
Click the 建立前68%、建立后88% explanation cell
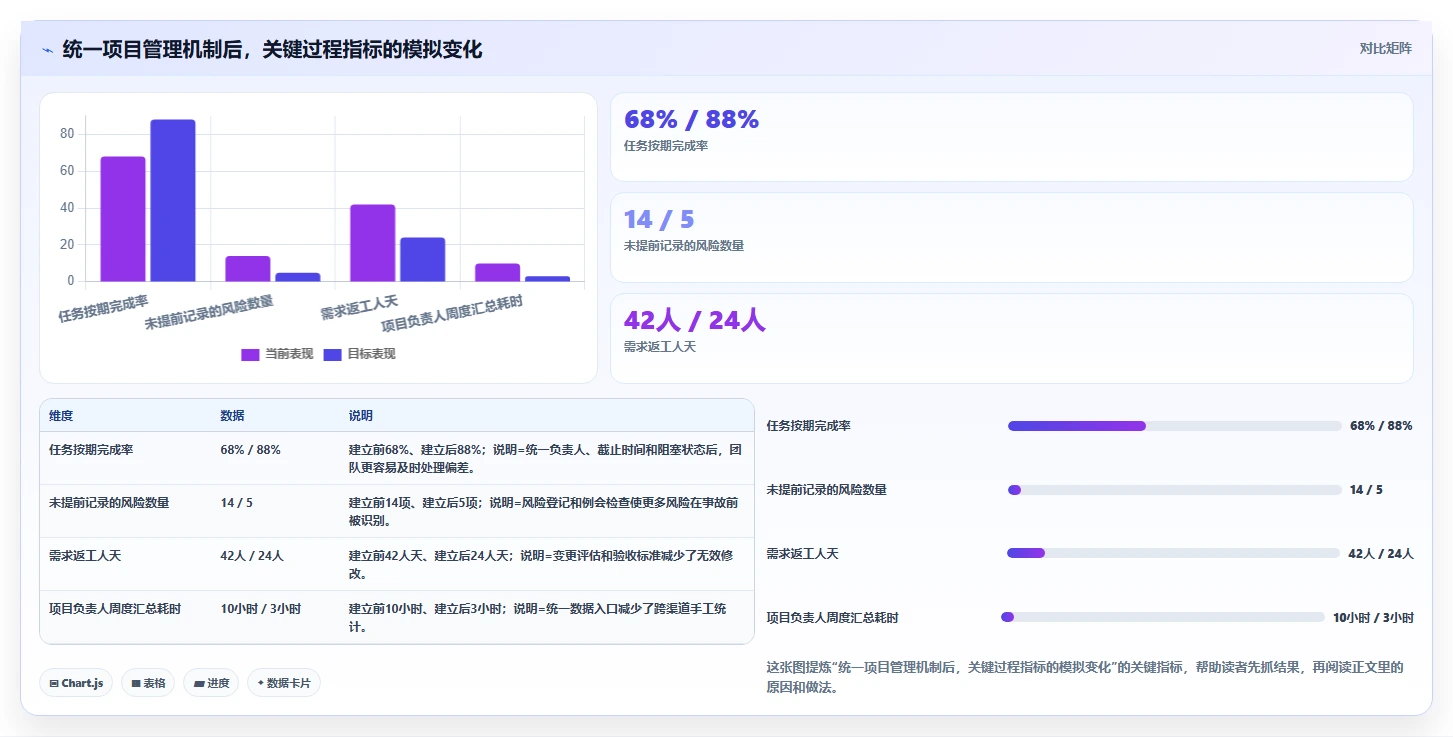pos(545,459)
